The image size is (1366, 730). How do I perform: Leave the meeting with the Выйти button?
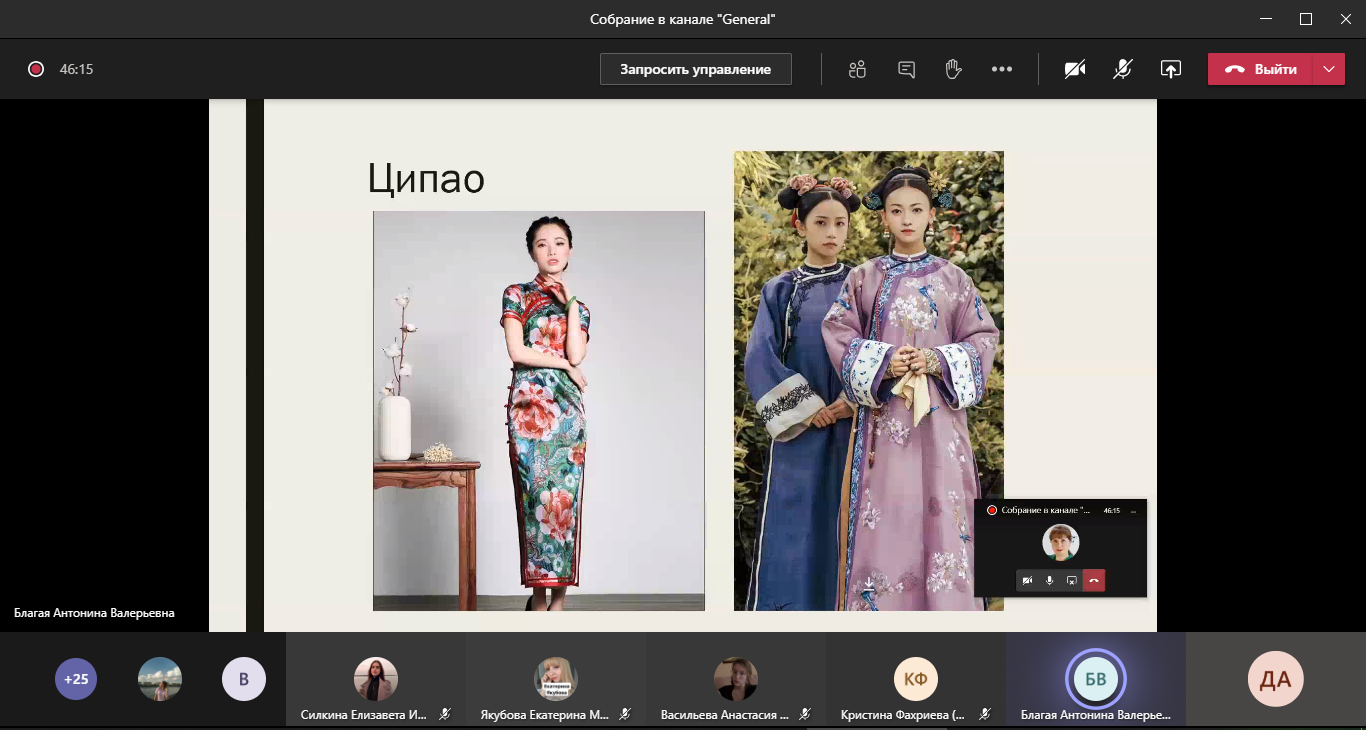pyautogui.click(x=1262, y=69)
